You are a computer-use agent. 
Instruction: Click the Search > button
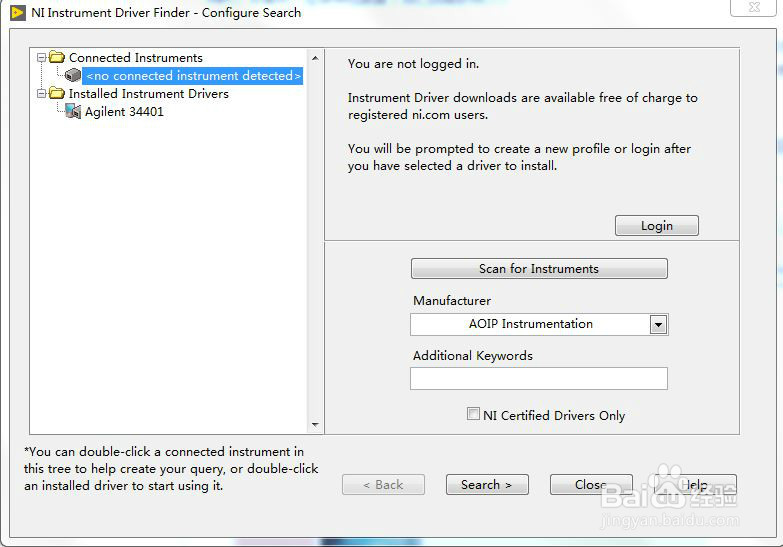487,485
